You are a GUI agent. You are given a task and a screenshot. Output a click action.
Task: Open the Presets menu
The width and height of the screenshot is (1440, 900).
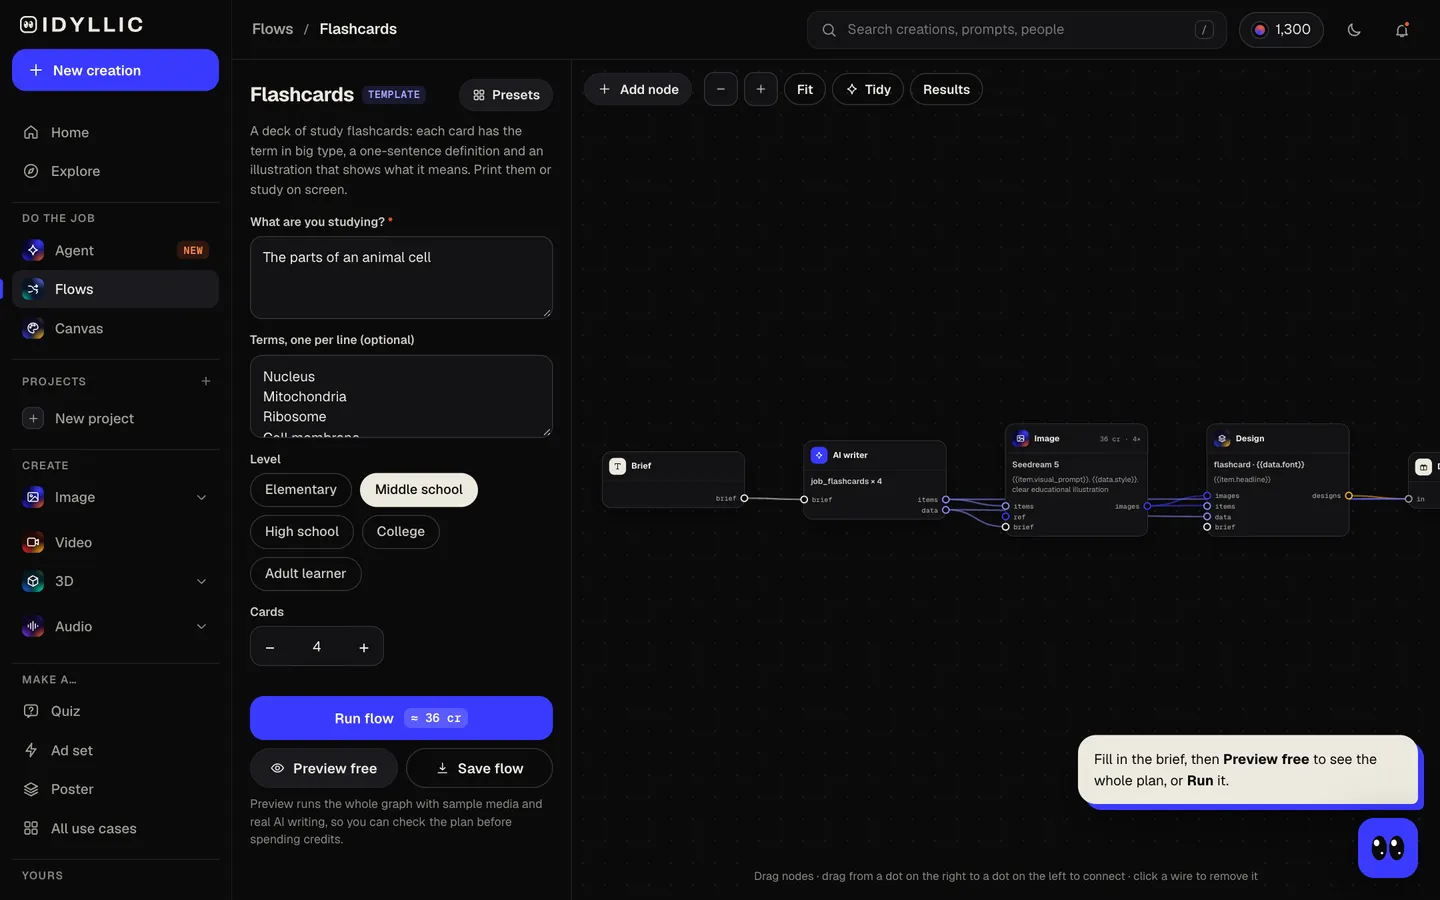pos(506,95)
